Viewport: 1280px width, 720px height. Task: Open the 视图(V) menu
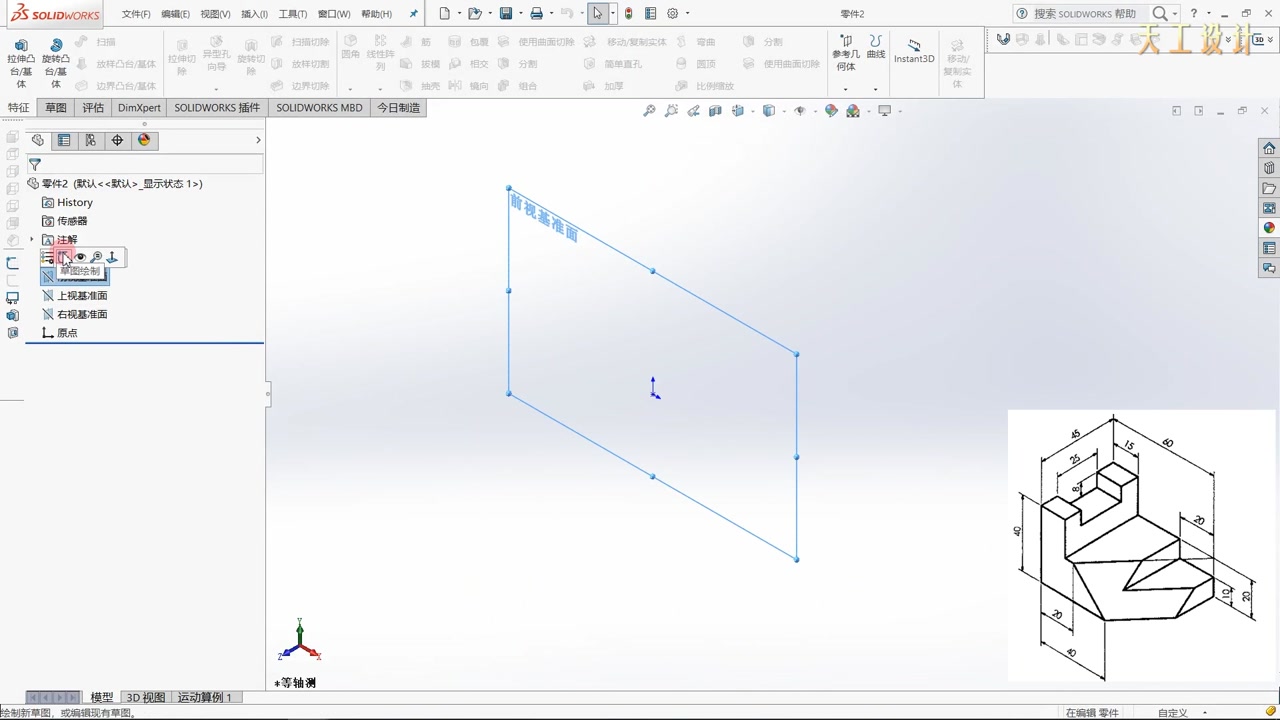pyautogui.click(x=215, y=14)
